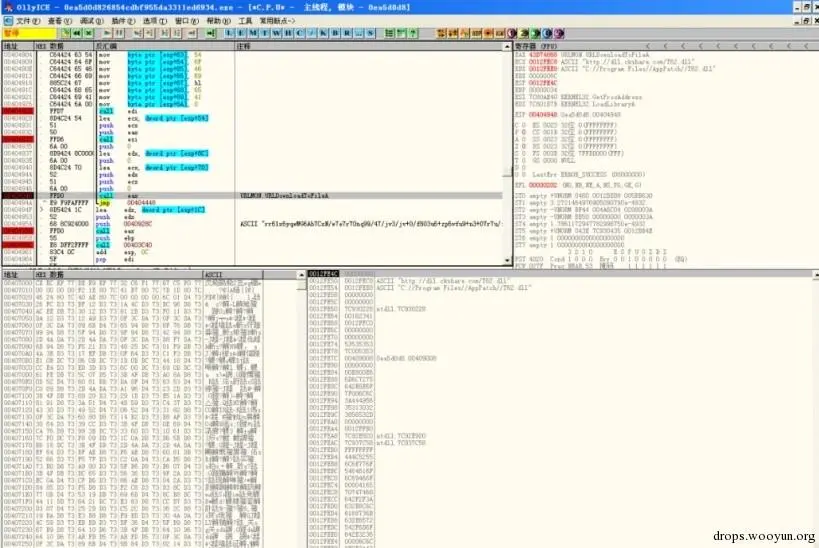Click the Run program play icon
The width and height of the screenshot is (819, 548).
(107, 33)
